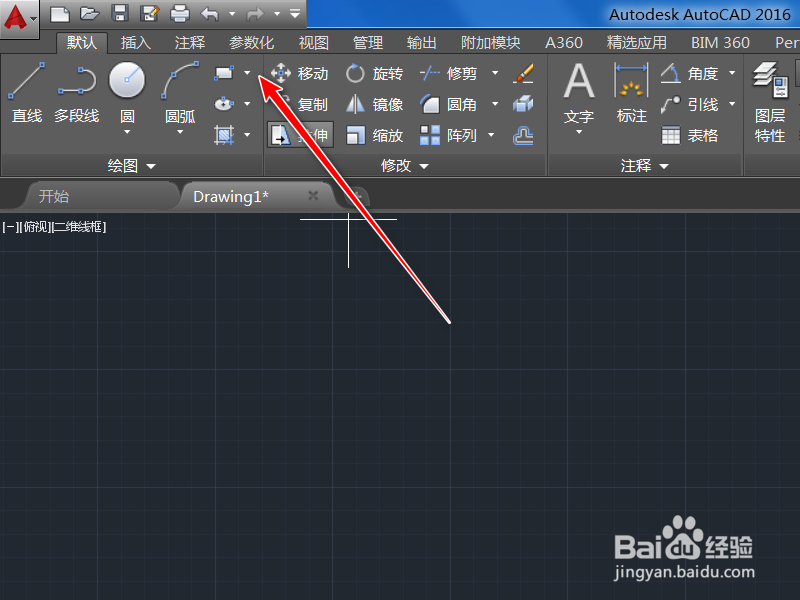Viewport: 800px width, 600px height.
Task: Click the 标注 dimension tool
Action: click(x=632, y=93)
